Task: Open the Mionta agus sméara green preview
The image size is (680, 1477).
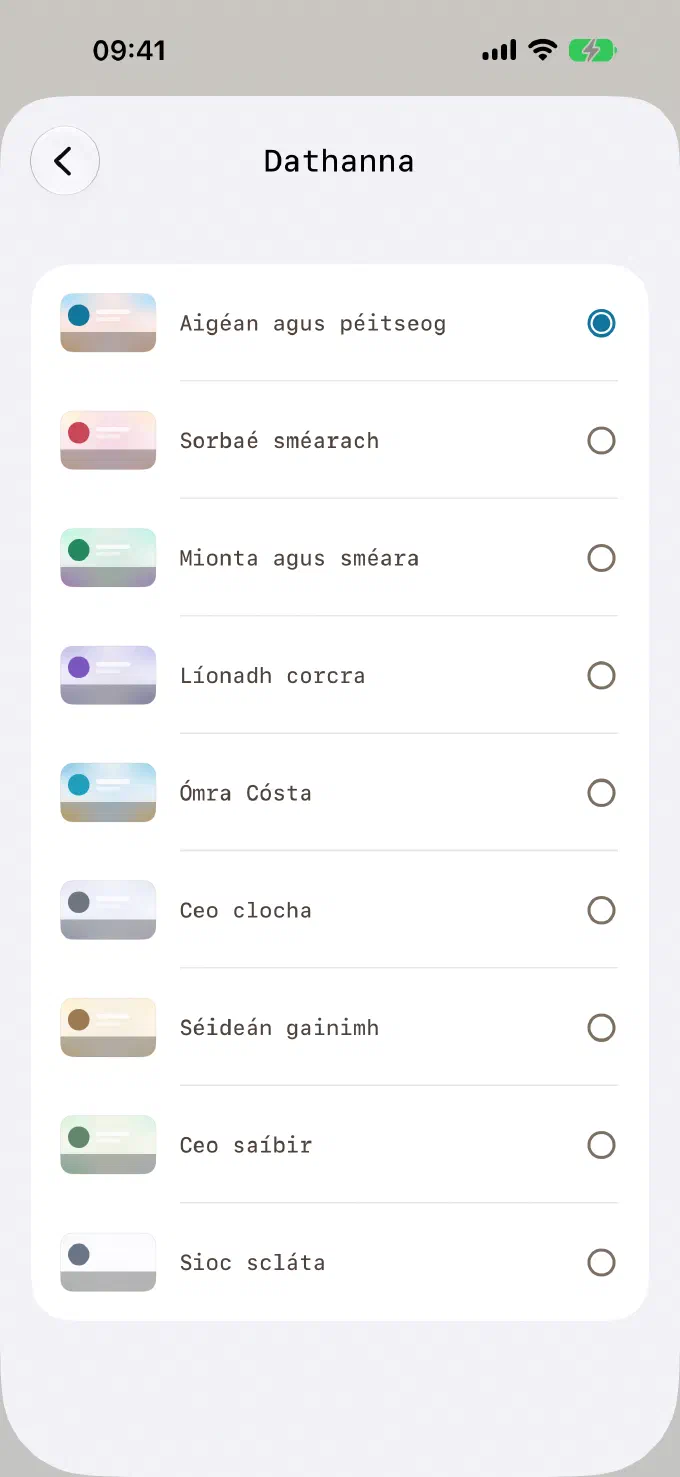Action: pyautogui.click(x=108, y=558)
